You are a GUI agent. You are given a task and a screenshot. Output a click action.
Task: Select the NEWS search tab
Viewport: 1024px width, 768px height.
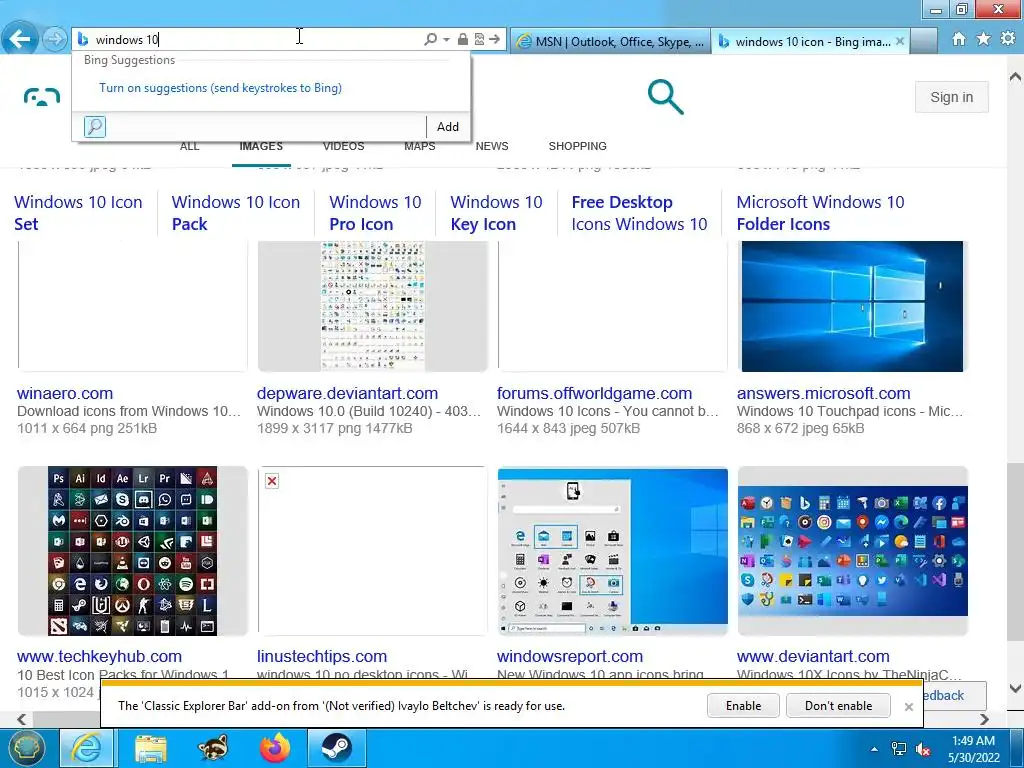[x=492, y=146]
